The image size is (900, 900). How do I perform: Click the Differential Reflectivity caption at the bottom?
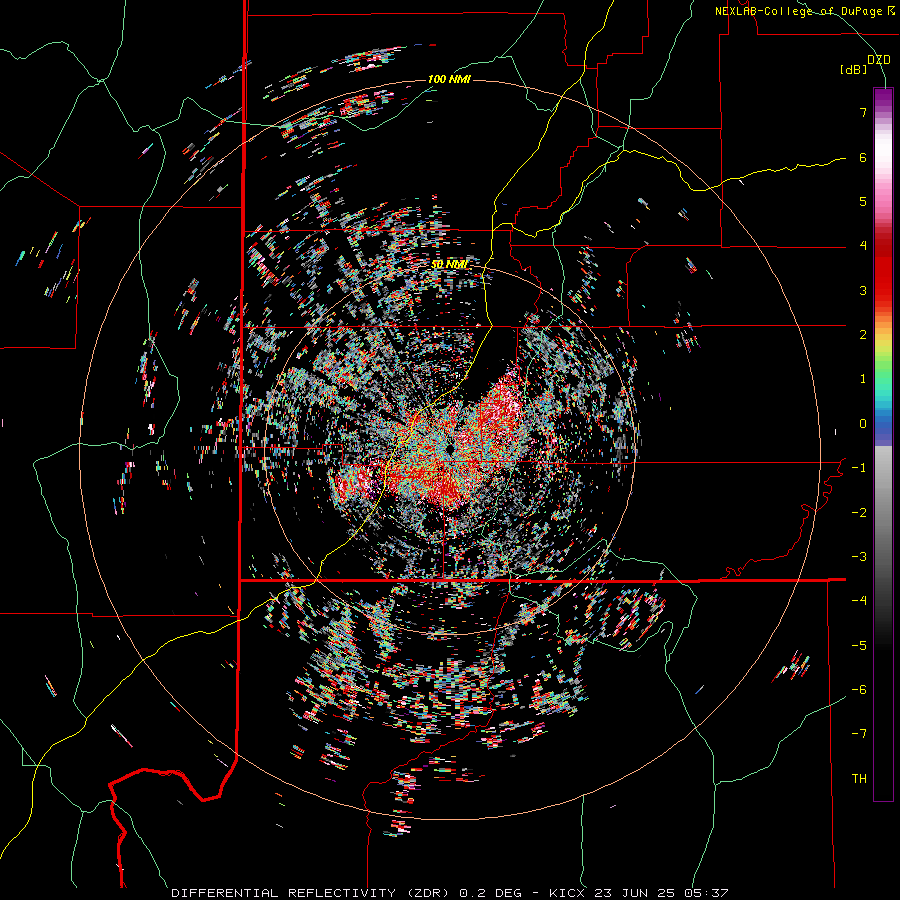pyautogui.click(x=449, y=893)
